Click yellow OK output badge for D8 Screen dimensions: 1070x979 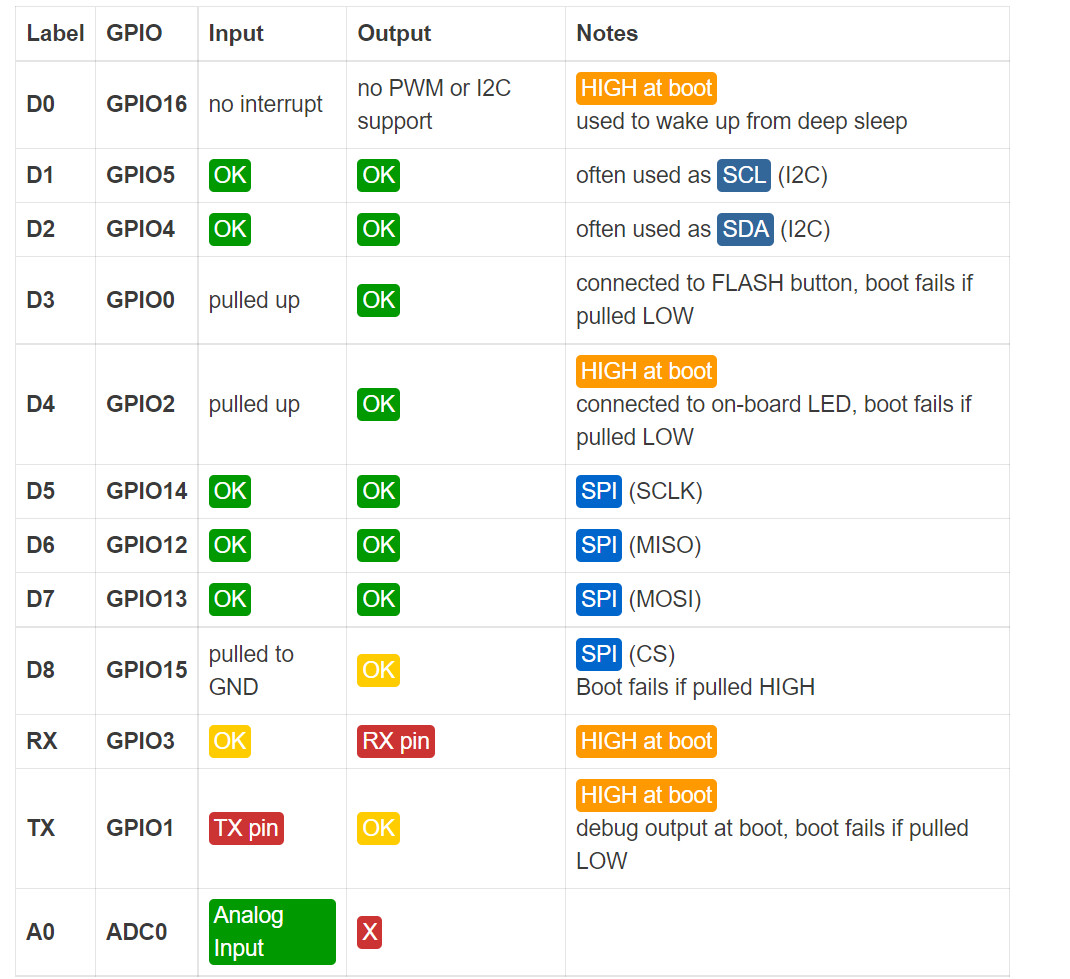click(378, 670)
